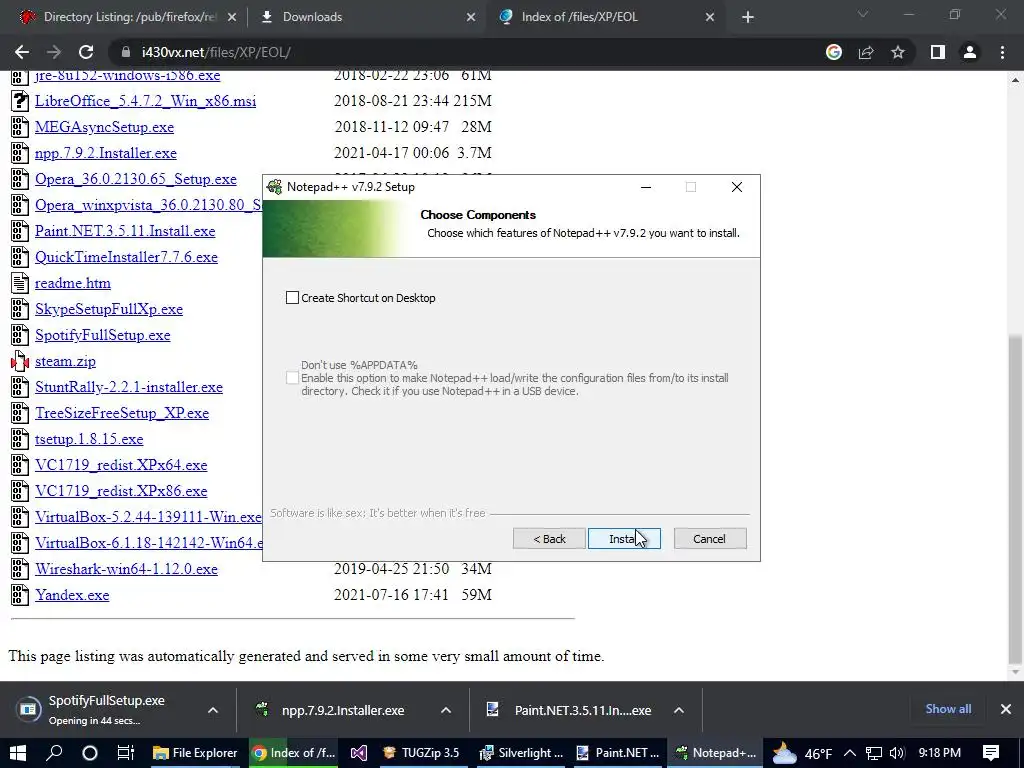Close the downloads shelf with X
The image size is (1024, 768).
(x=1006, y=709)
